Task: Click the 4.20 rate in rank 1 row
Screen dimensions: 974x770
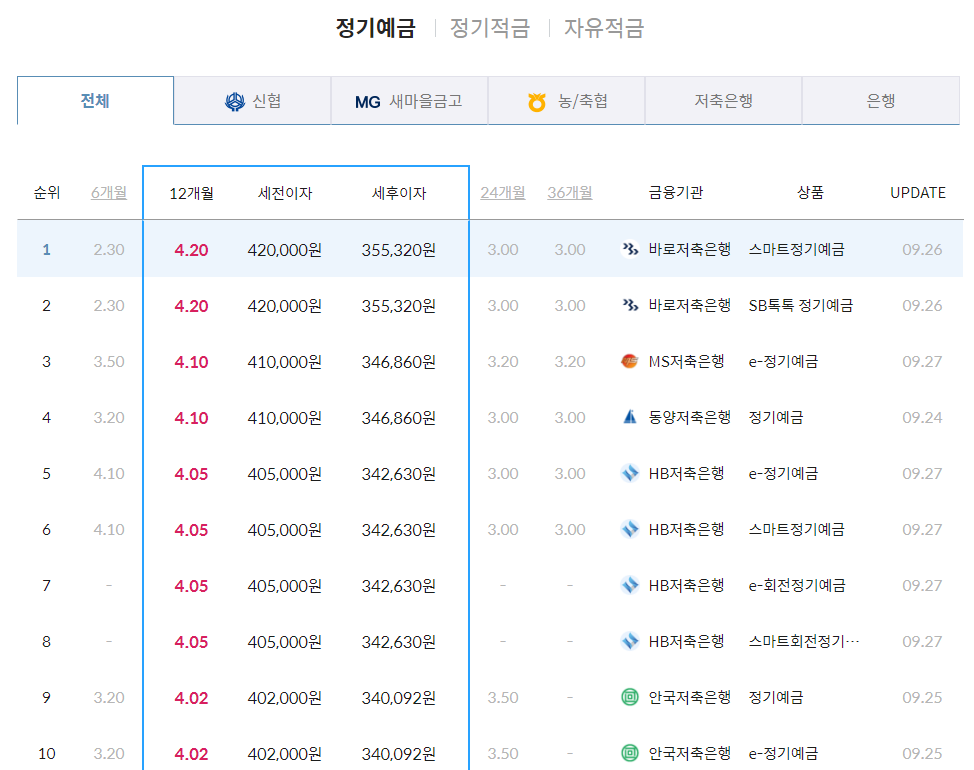Action: [x=191, y=250]
